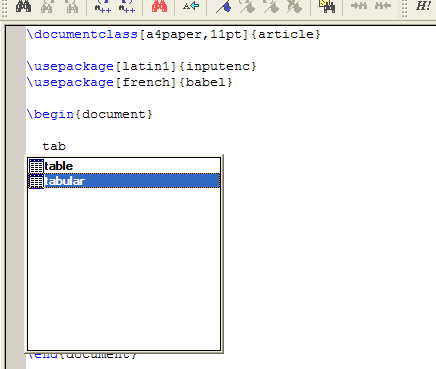Click the grayed right-pointing indent arrow icon
This screenshot has width=436, height=369.
click(359, 6)
